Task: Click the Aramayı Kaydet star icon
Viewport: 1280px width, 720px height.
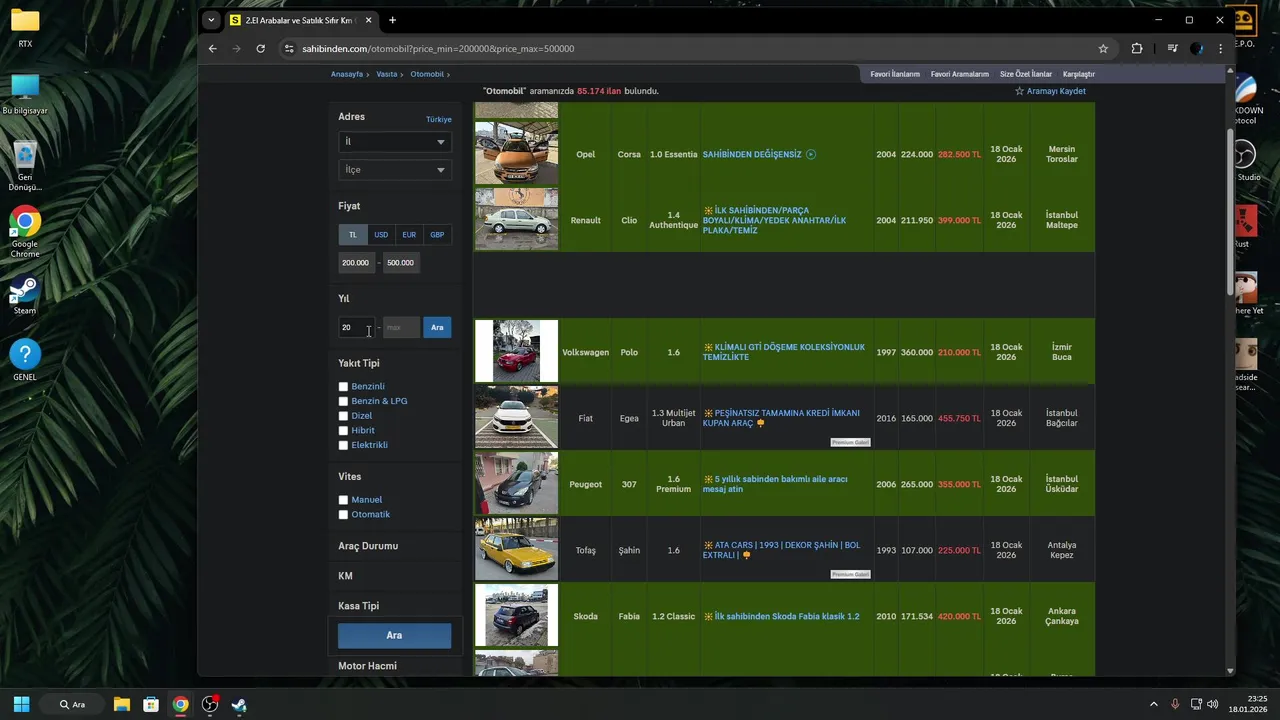Action: point(1019,91)
